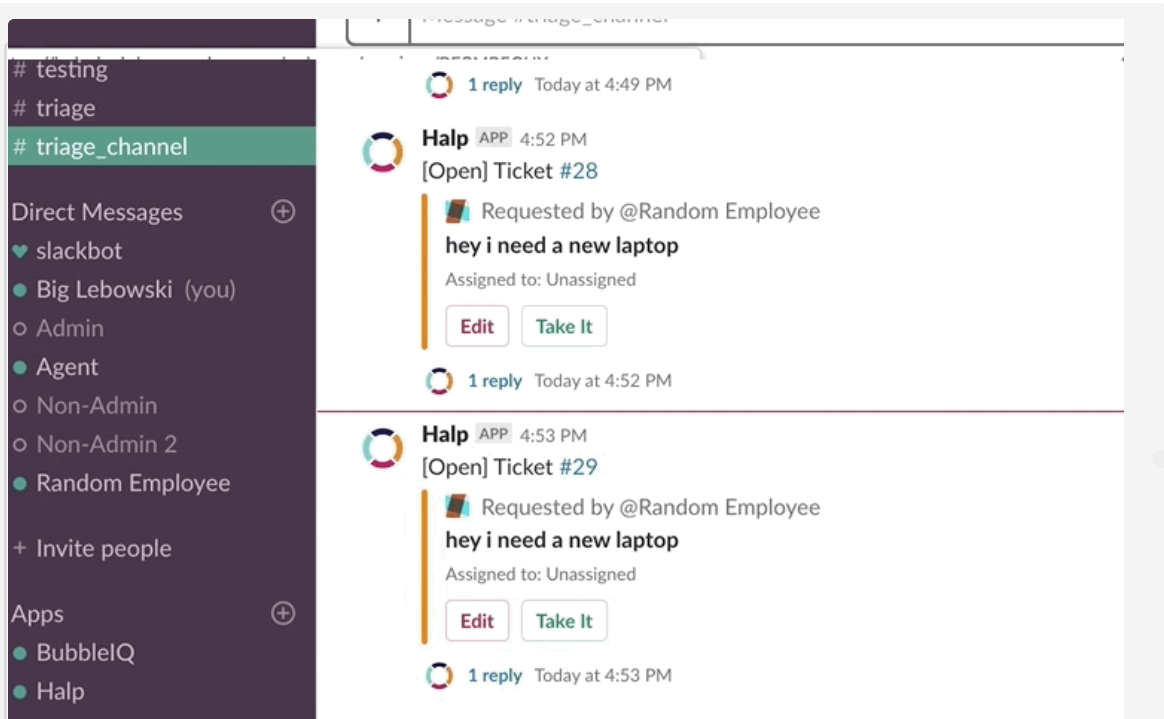1164x719 pixels.
Task: View the 1 reply thread from 4:49 PM
Action: tap(494, 85)
